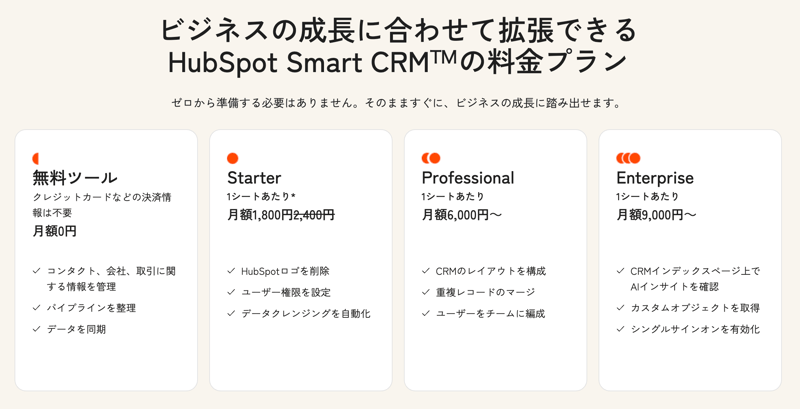Click the checkmark beside 重複レコードのマージ
The height and width of the screenshot is (409, 800).
426,292
